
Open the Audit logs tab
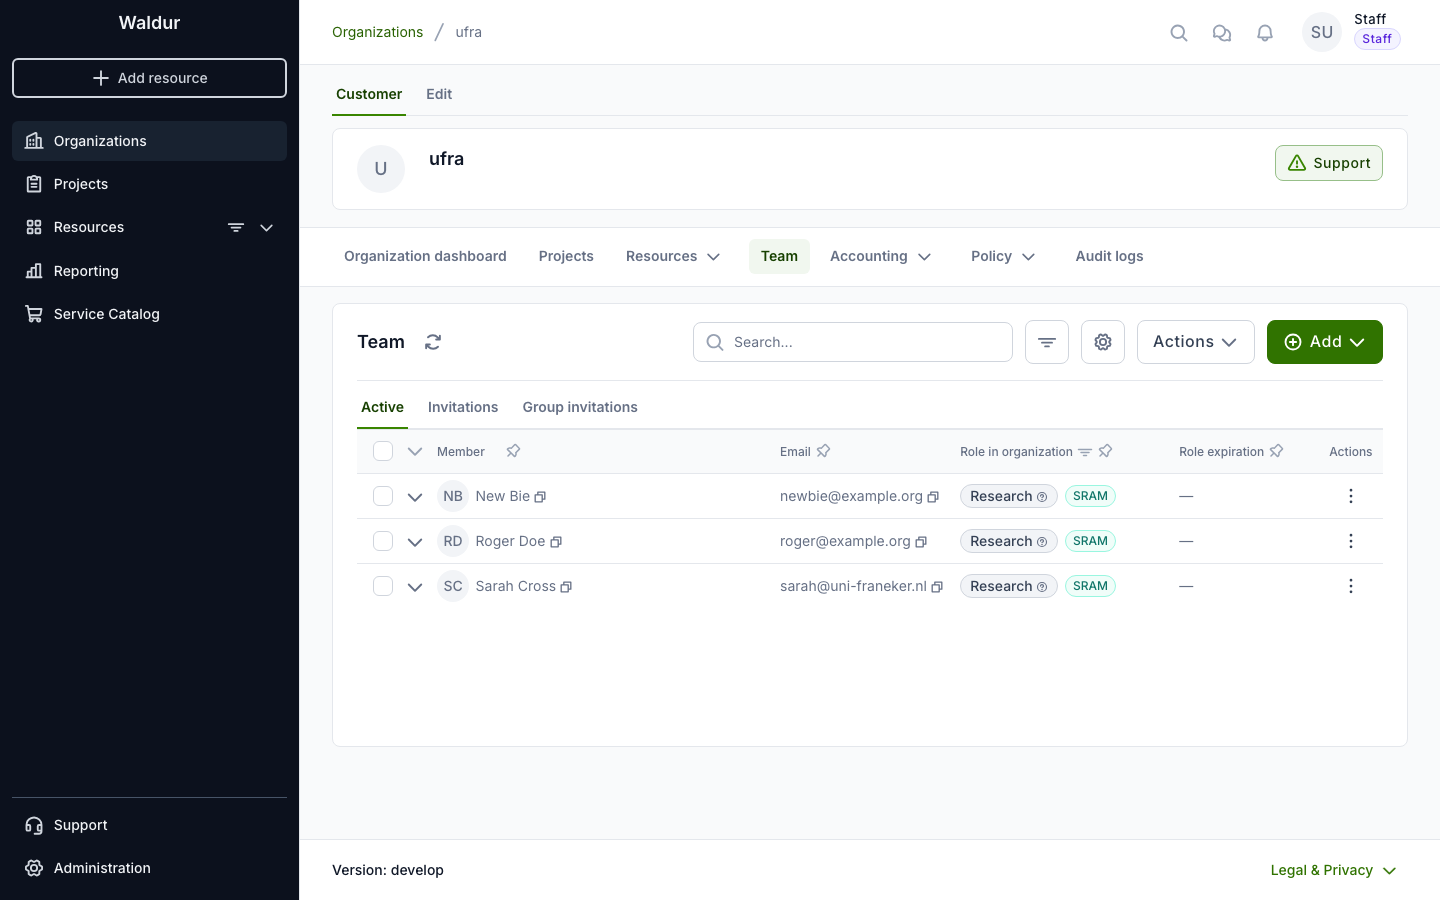[x=1109, y=256]
